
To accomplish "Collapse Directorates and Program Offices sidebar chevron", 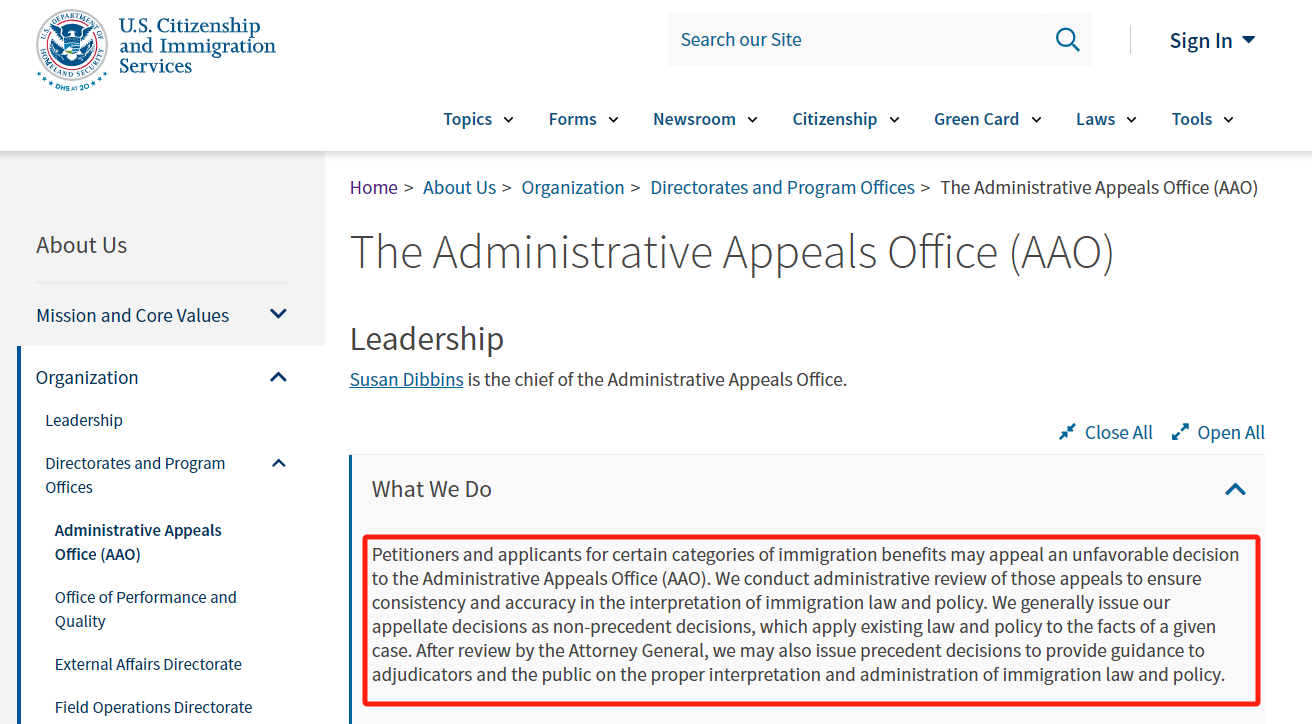I will tap(279, 463).
